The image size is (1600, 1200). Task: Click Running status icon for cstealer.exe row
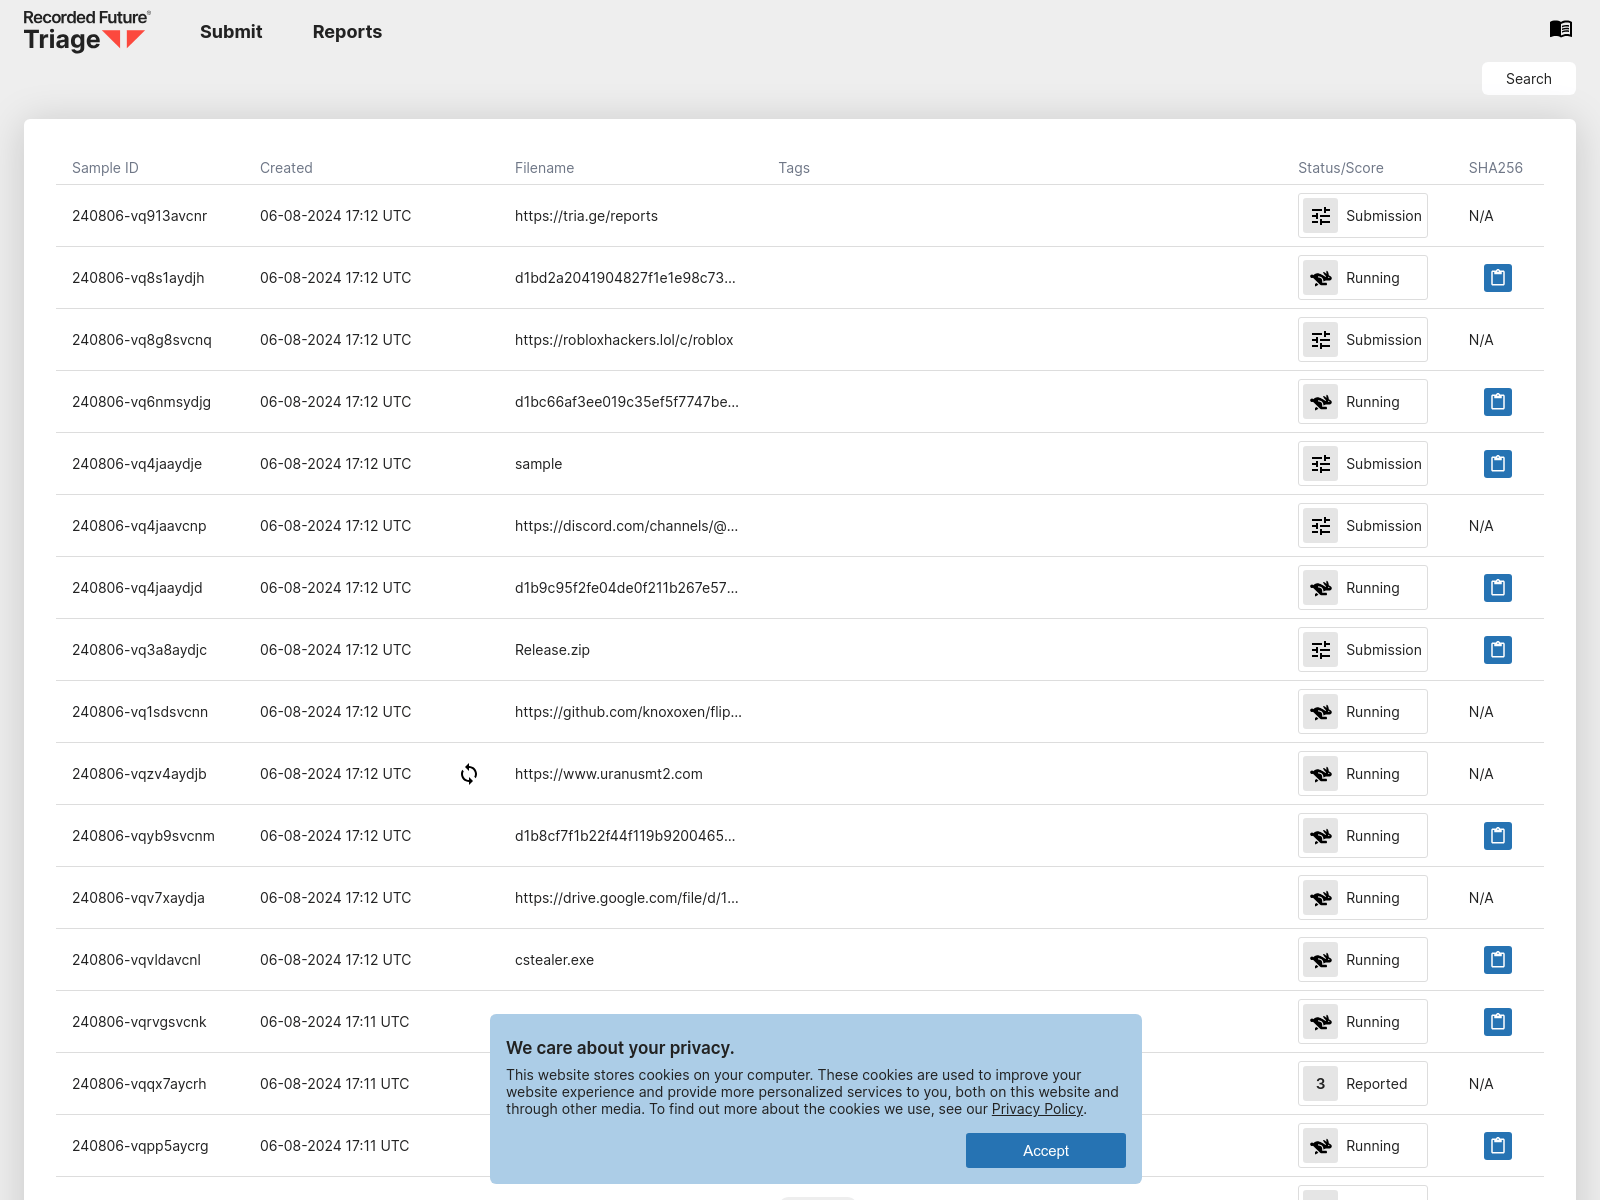(1320, 960)
